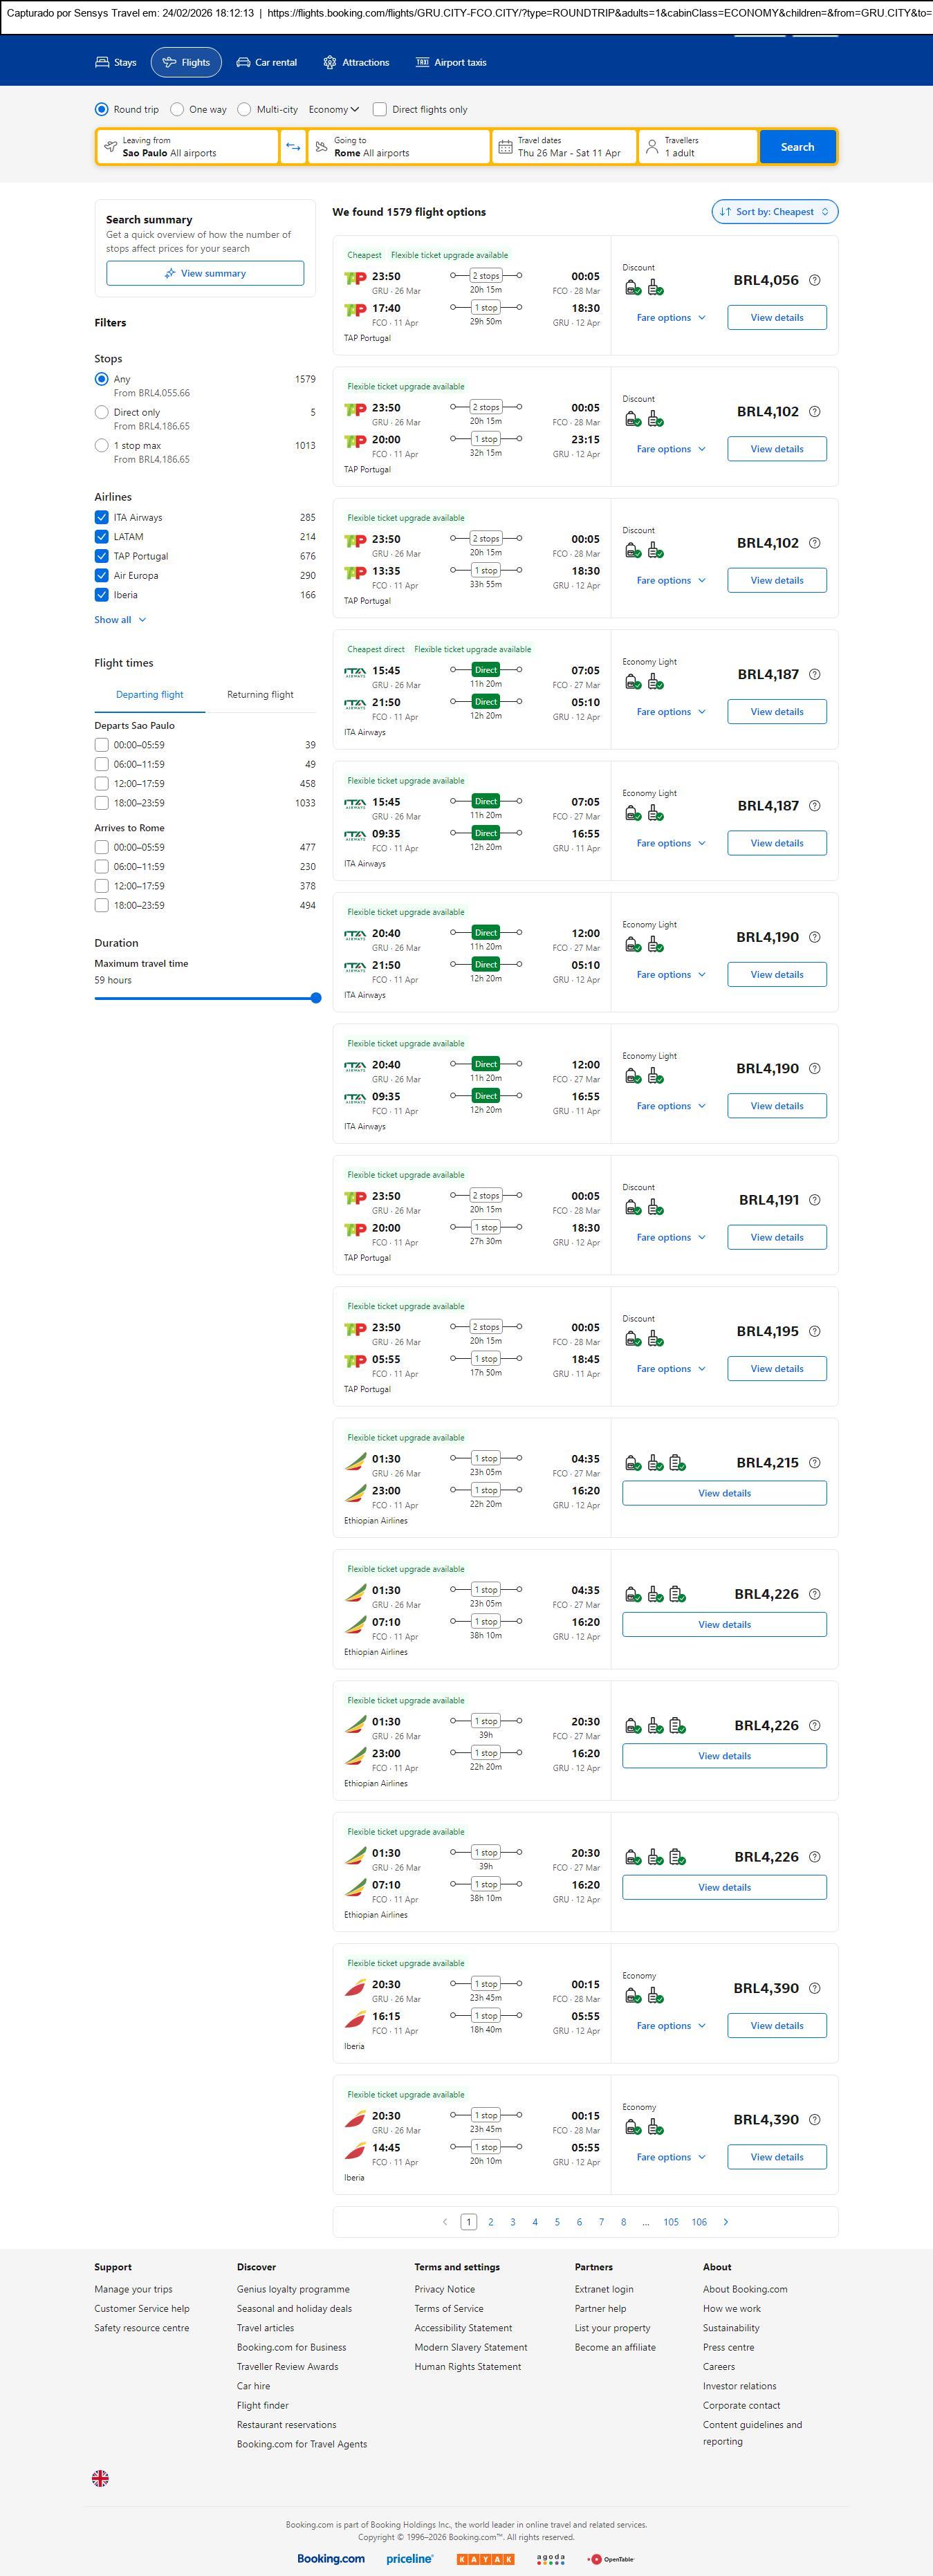Open the Sort by: Cheapest dropdown
933x2576 pixels.
(774, 212)
